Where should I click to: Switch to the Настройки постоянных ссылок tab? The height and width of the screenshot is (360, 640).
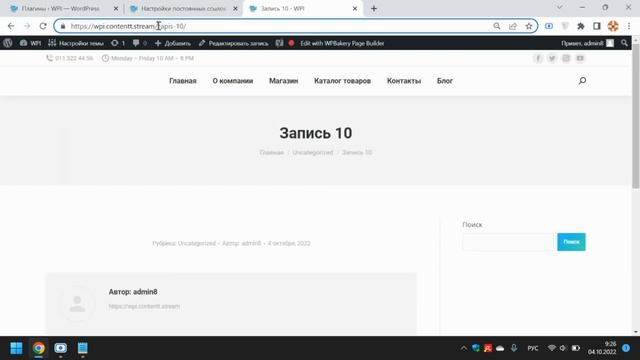[x=183, y=9]
